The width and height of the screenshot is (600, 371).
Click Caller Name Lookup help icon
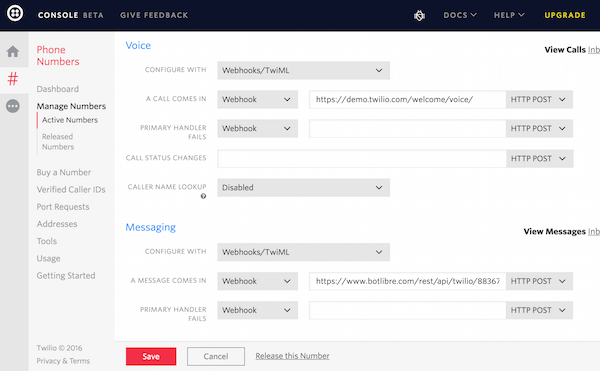(203, 196)
